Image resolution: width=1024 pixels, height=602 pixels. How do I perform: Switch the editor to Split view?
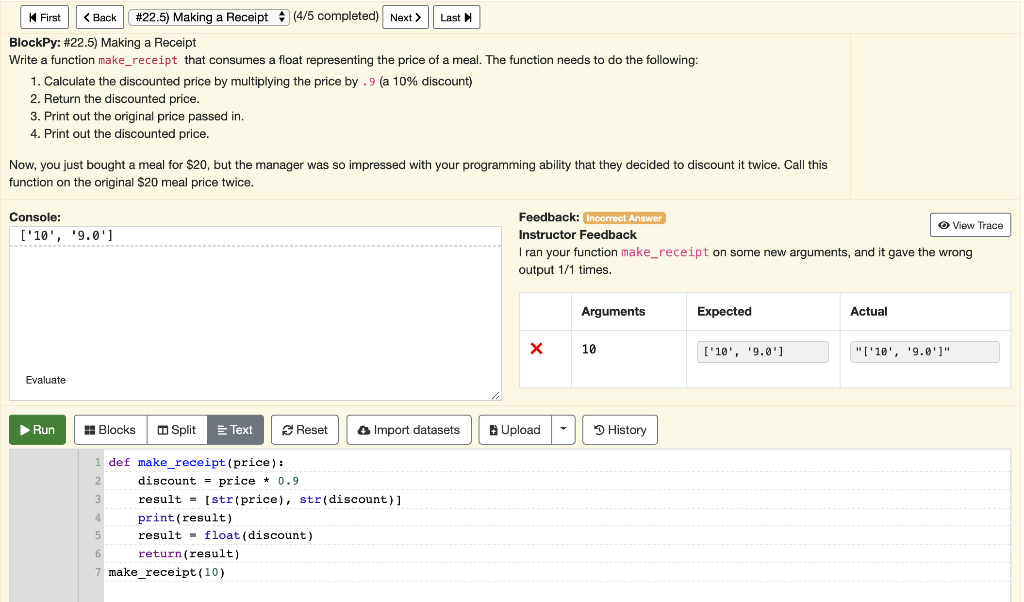[177, 430]
